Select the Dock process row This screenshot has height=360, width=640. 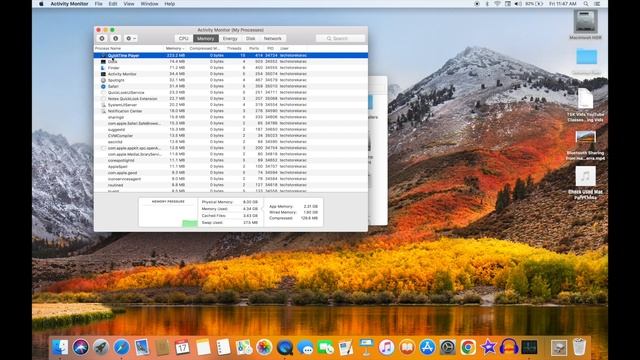coord(231,62)
